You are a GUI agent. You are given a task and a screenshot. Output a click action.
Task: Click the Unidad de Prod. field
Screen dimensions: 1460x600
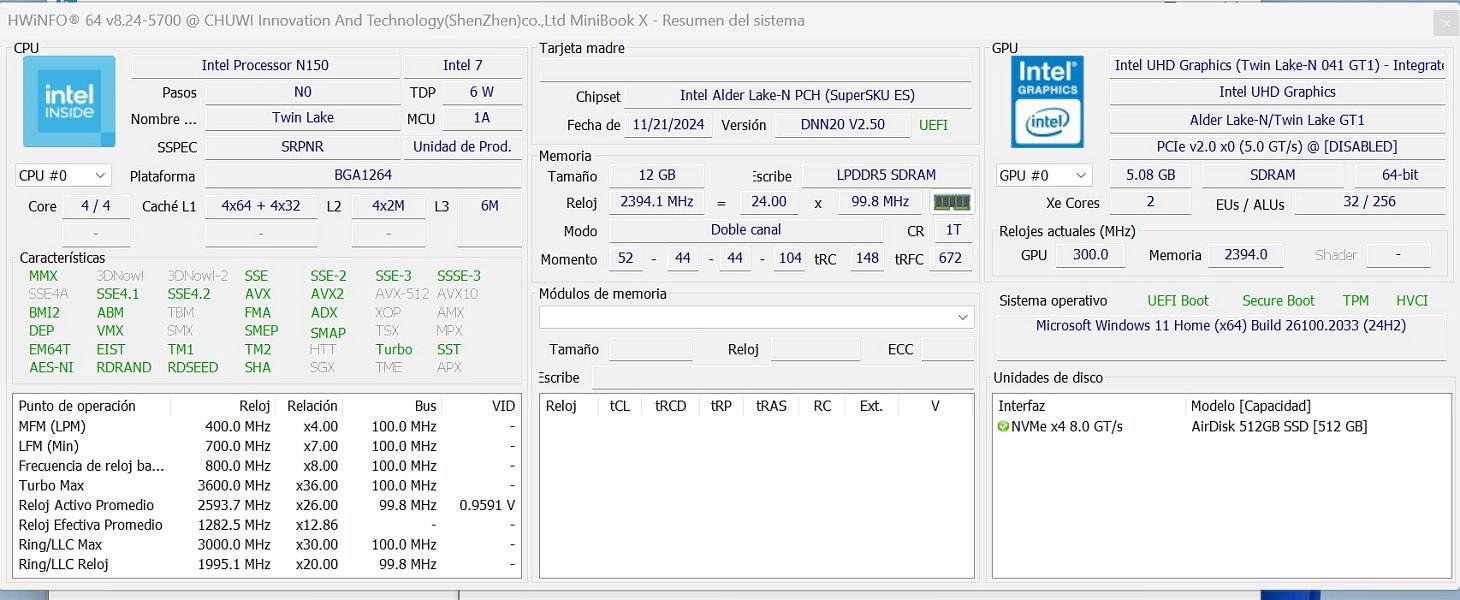tap(463, 147)
